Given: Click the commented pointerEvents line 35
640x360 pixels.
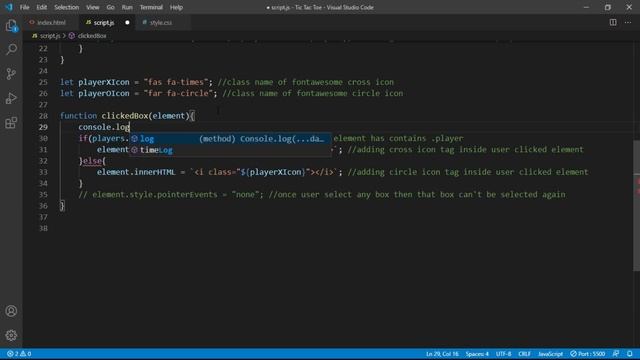Looking at the screenshot, I should [x=322, y=195].
